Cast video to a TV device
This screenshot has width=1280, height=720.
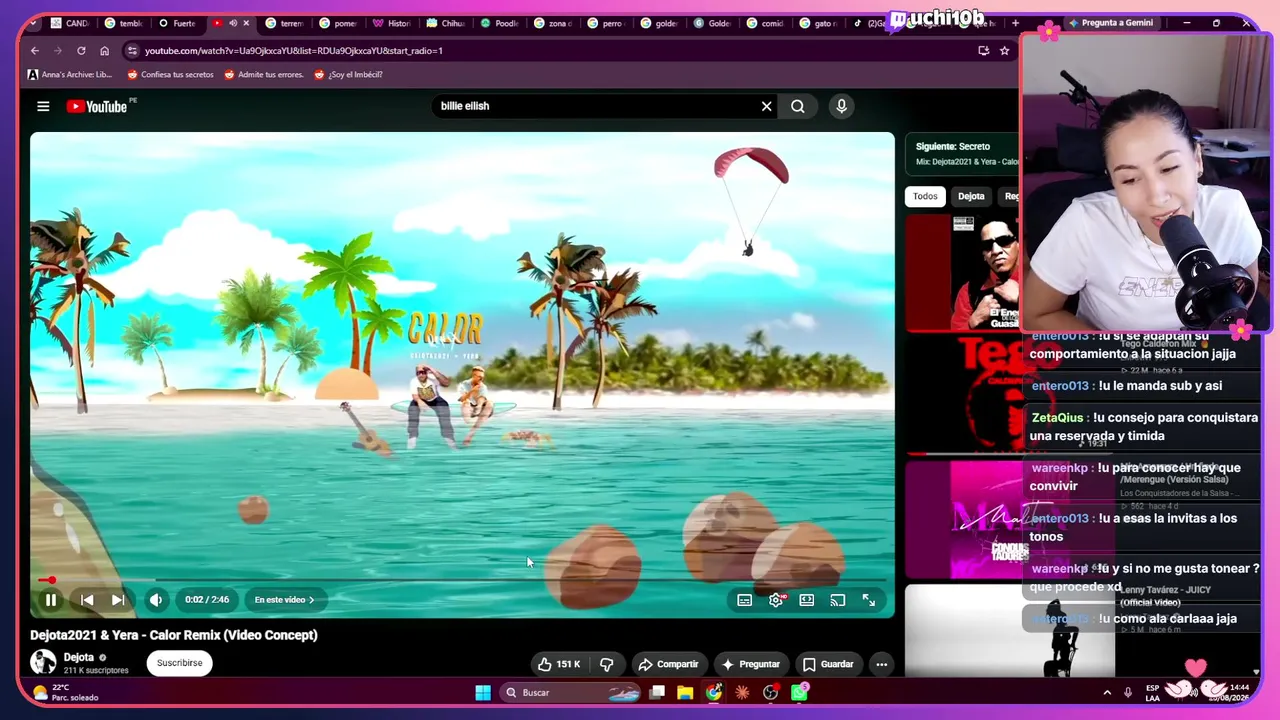(838, 600)
